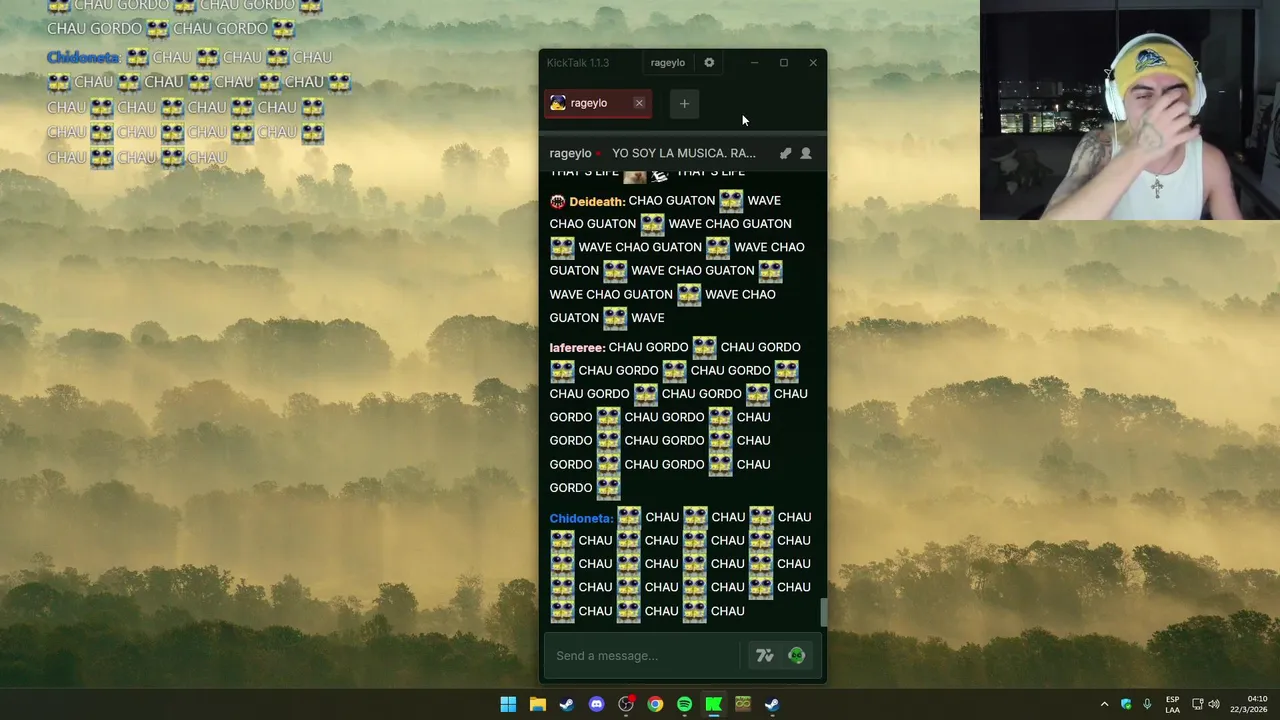Click the rageylo account button in title bar

667,62
